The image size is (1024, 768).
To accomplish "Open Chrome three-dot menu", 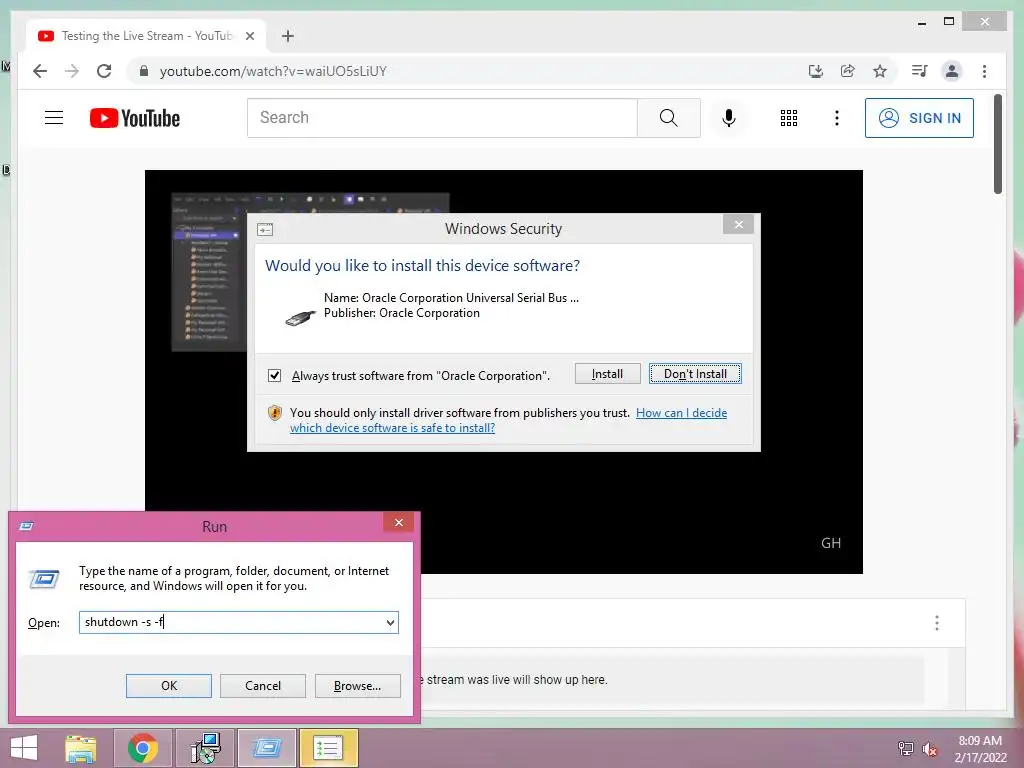I will tap(984, 71).
